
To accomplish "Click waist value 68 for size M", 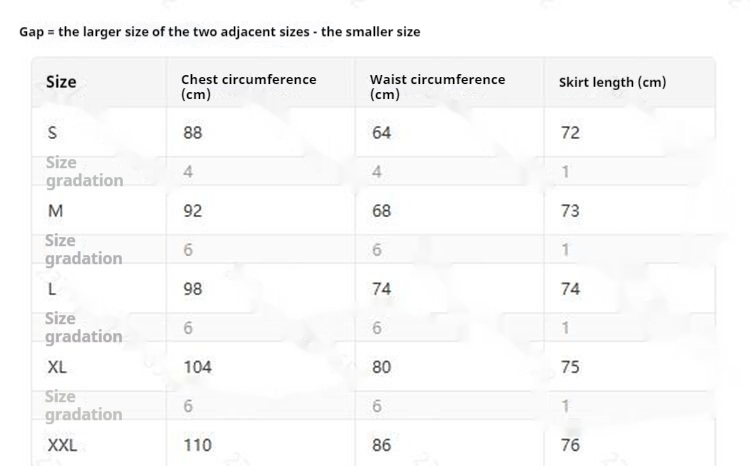I will (x=381, y=211).
